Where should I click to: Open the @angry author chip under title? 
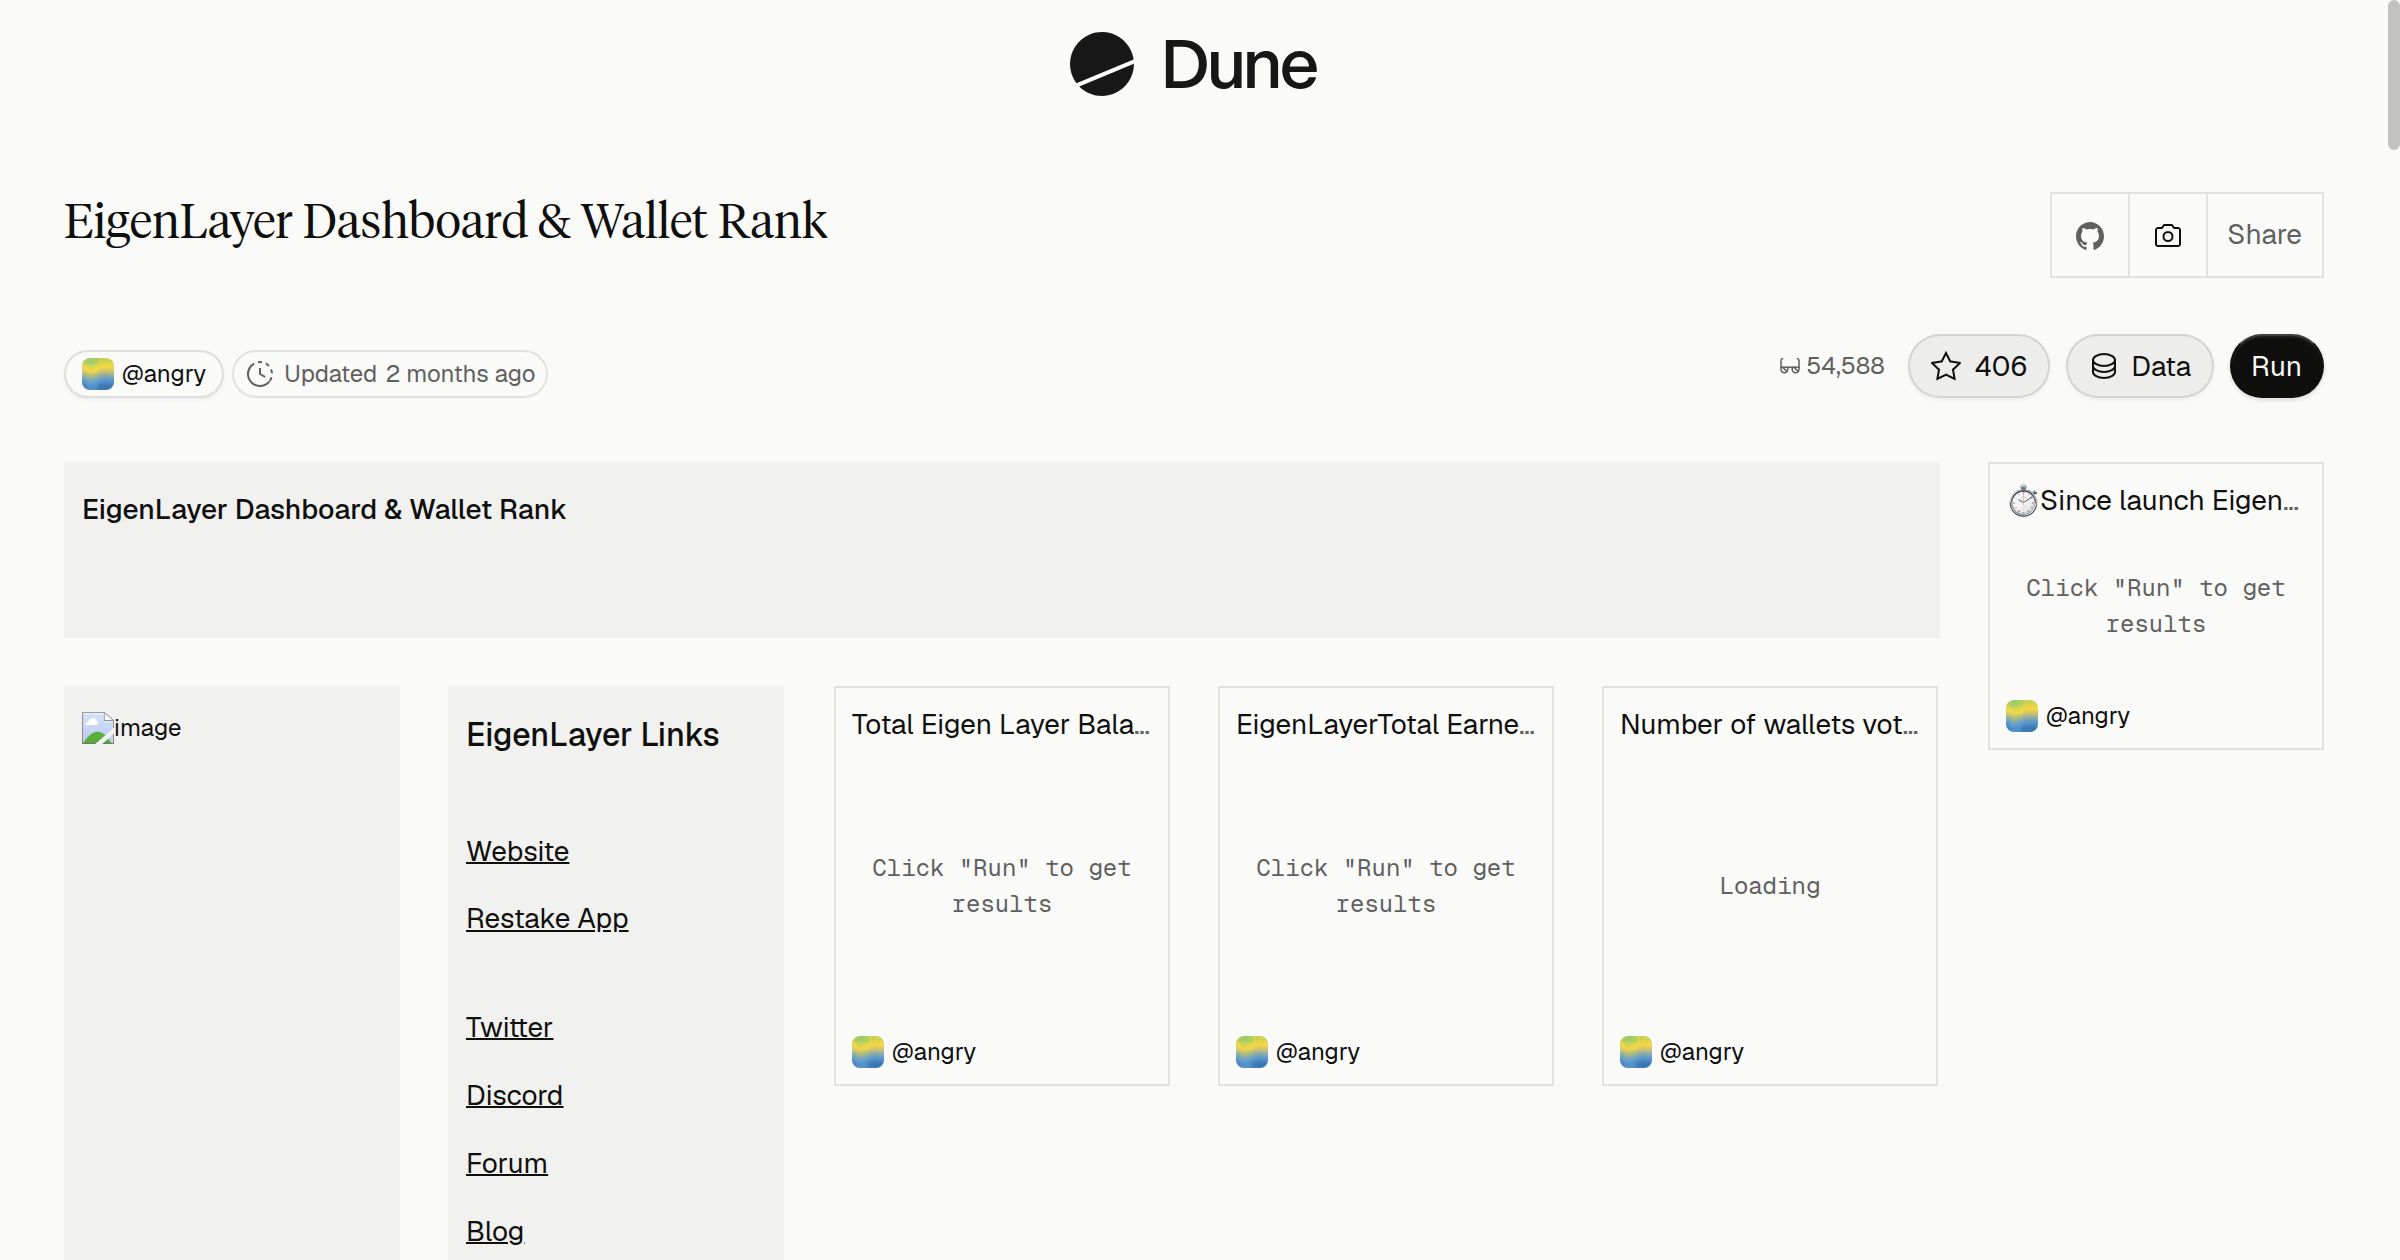pyautogui.click(x=144, y=374)
